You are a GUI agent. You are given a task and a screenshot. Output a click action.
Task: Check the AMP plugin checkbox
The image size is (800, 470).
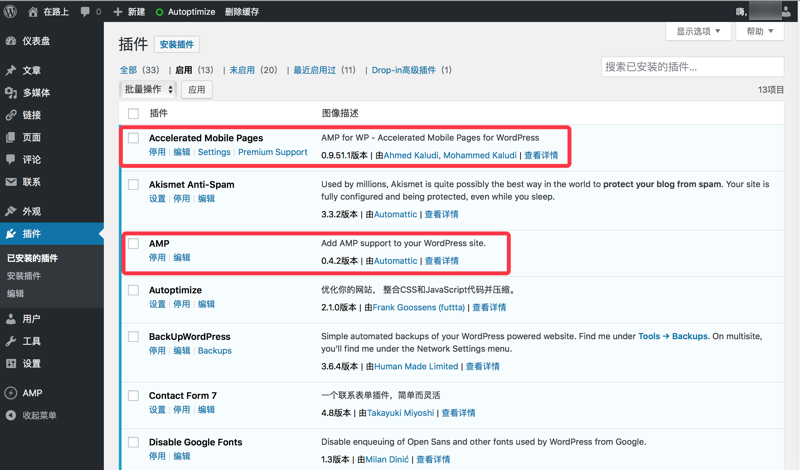[133, 243]
